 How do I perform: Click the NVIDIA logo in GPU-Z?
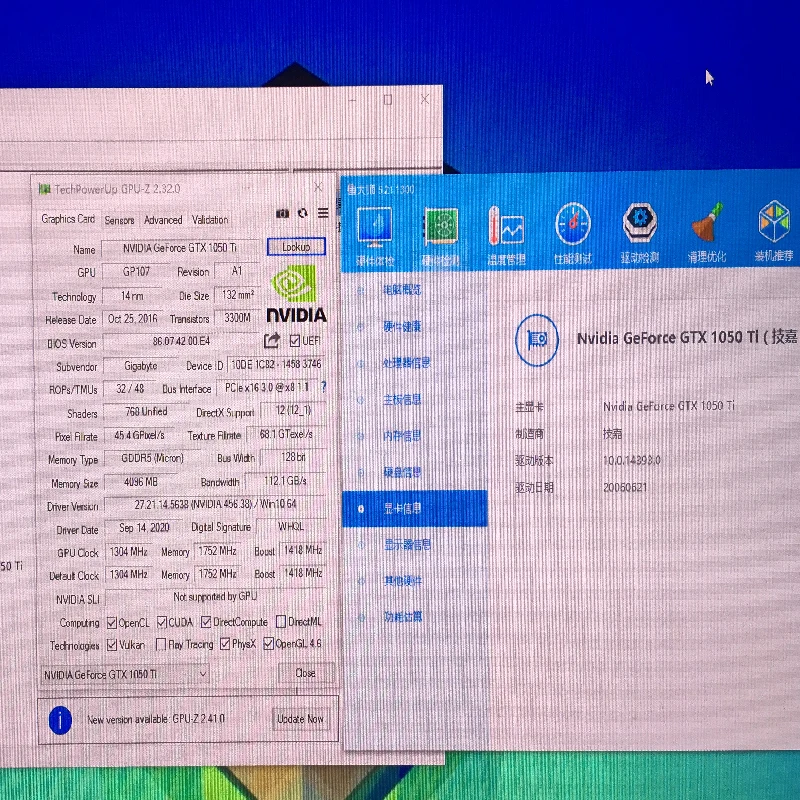(x=296, y=294)
